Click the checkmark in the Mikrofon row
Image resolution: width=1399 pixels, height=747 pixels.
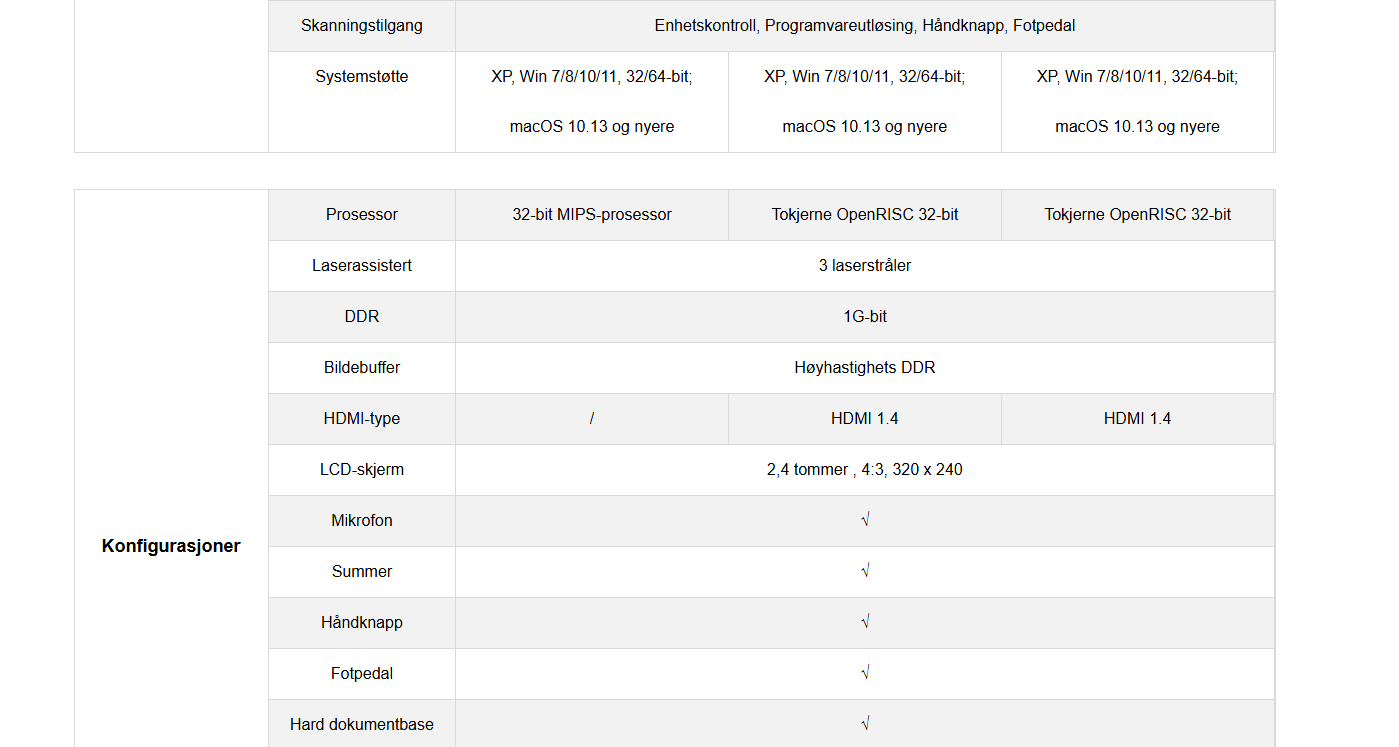pyautogui.click(x=865, y=520)
